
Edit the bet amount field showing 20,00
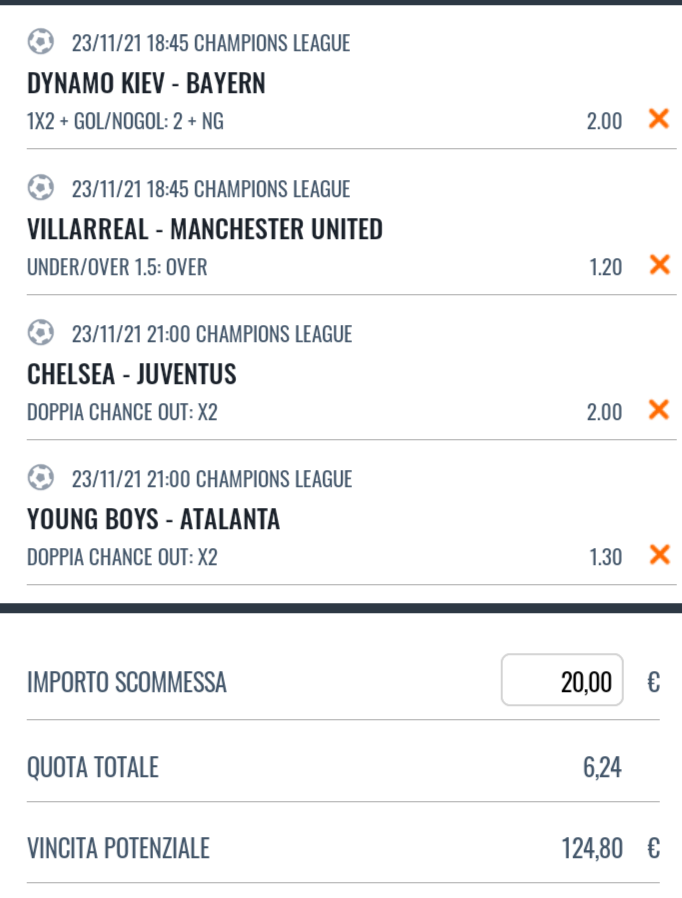point(562,680)
